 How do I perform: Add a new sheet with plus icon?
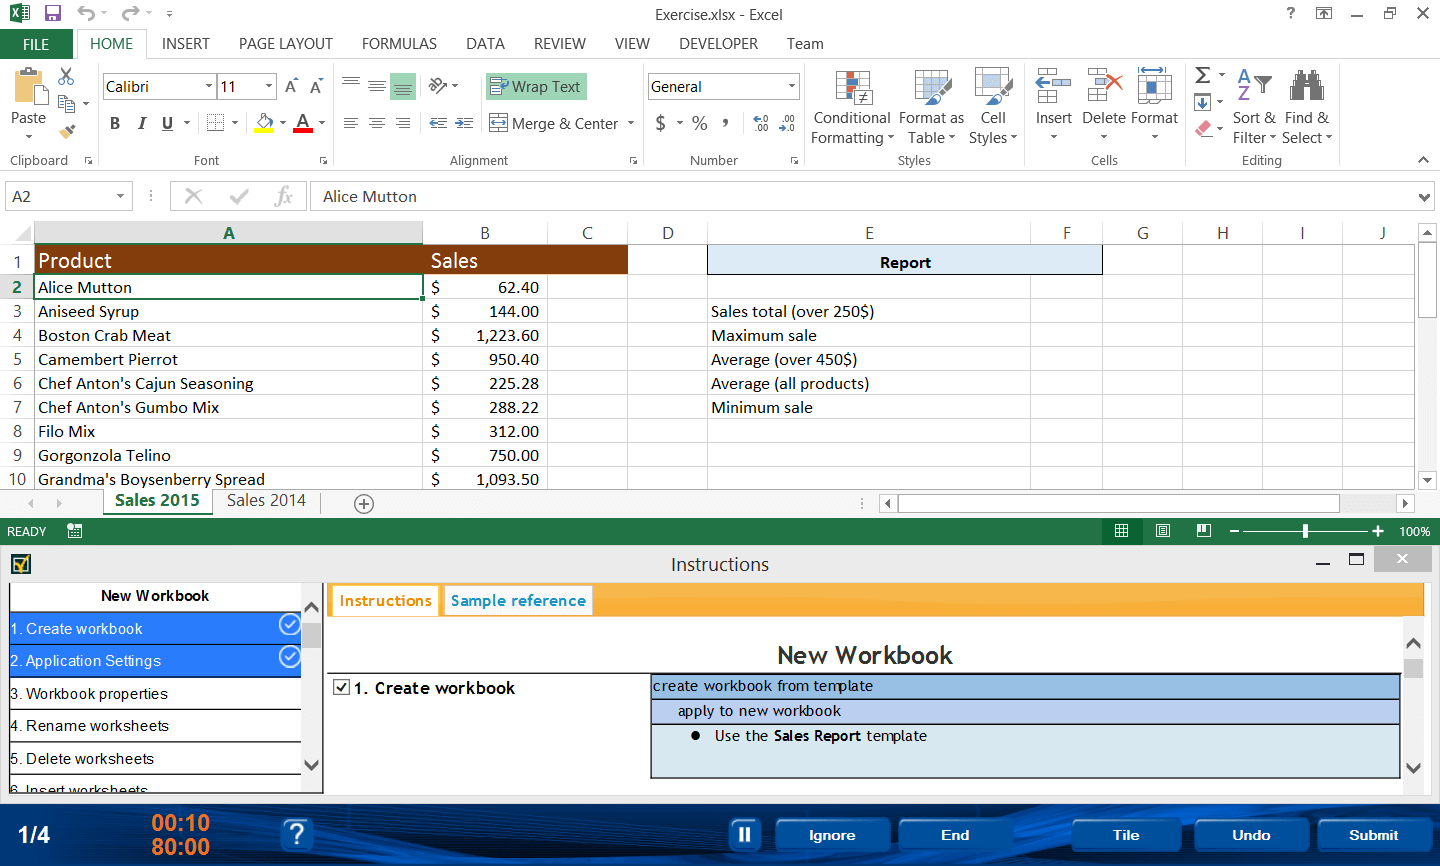coord(364,504)
